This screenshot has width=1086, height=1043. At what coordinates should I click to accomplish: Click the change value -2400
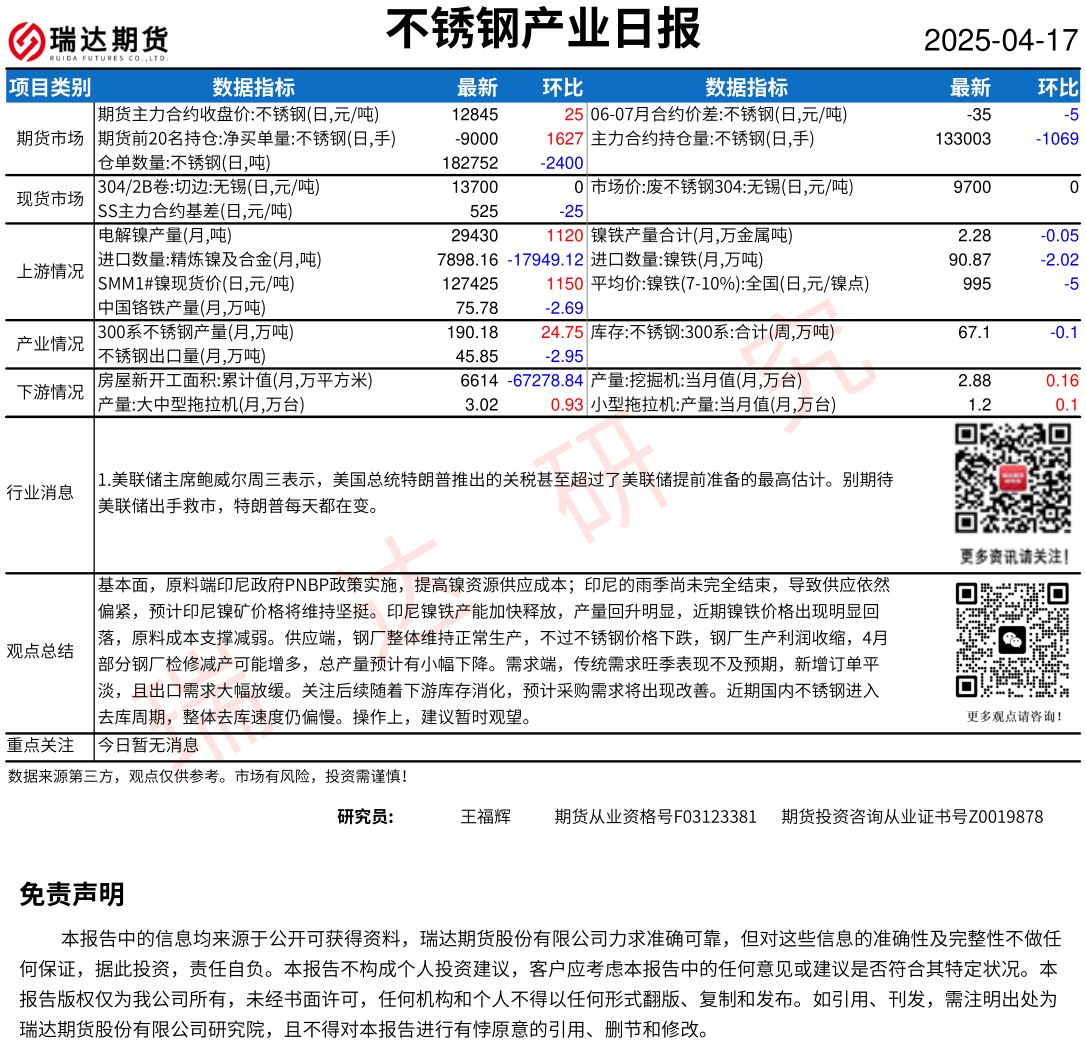tap(562, 163)
